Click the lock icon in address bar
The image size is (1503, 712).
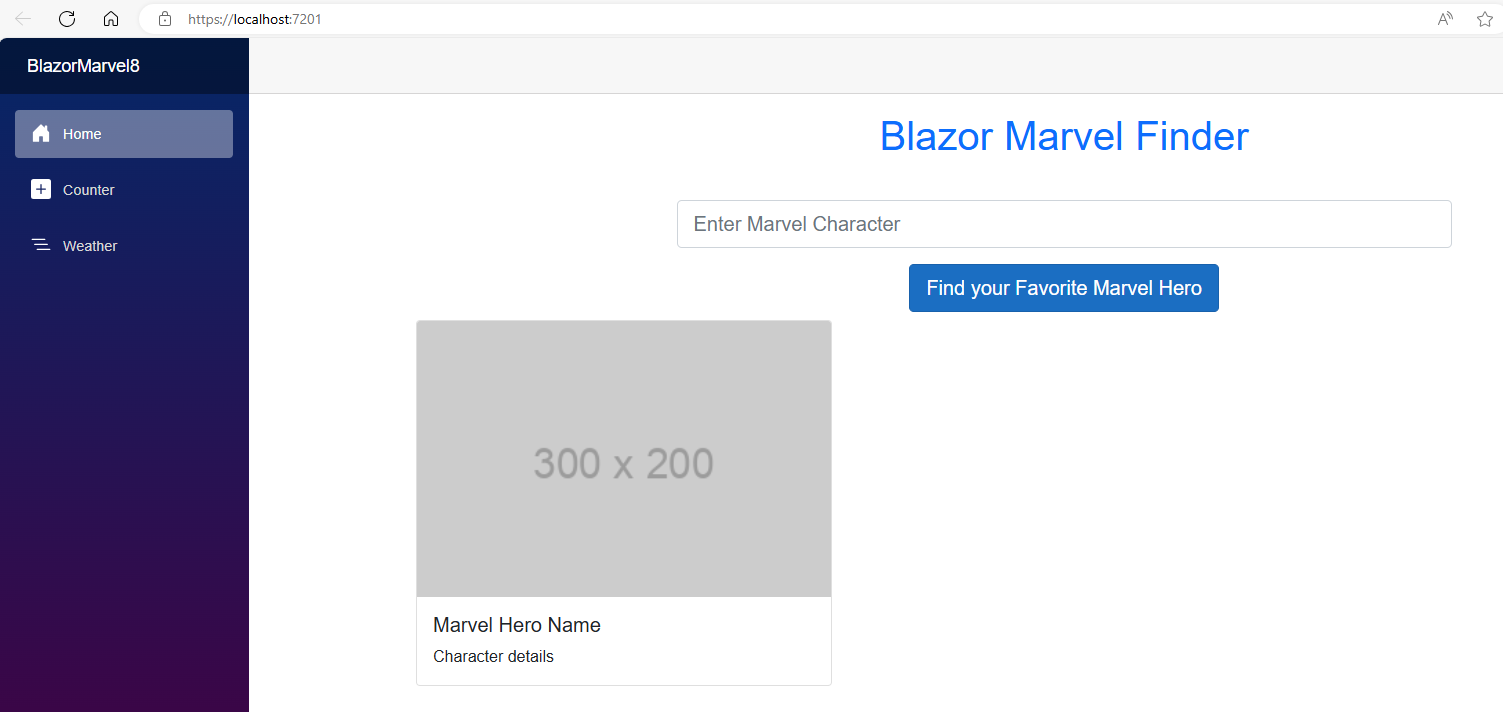point(165,19)
